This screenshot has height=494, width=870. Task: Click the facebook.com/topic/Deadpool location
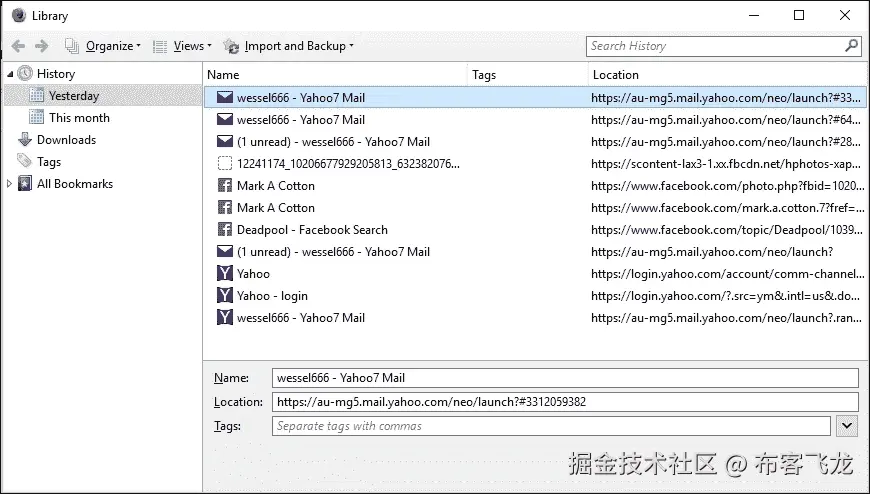coord(727,230)
